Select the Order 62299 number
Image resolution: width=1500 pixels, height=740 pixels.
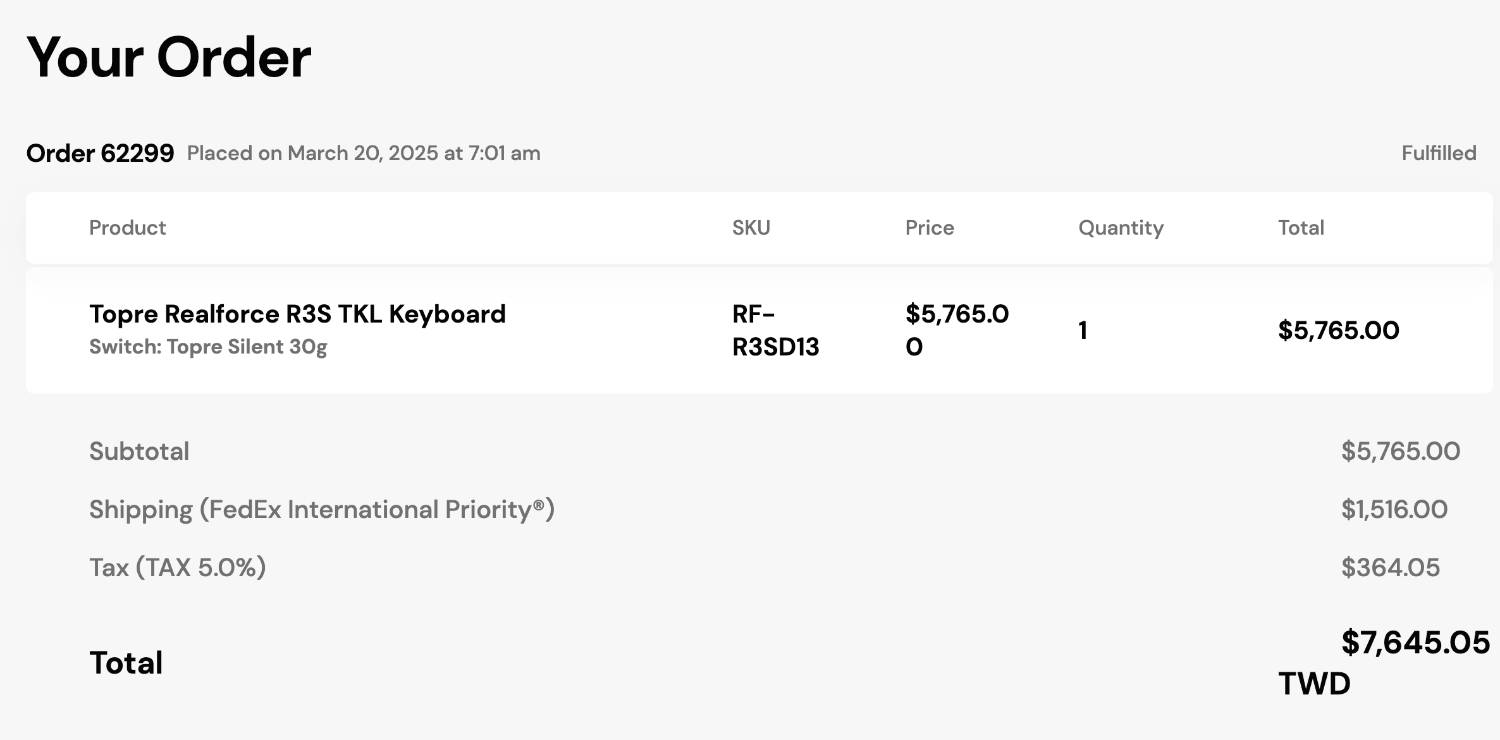100,153
